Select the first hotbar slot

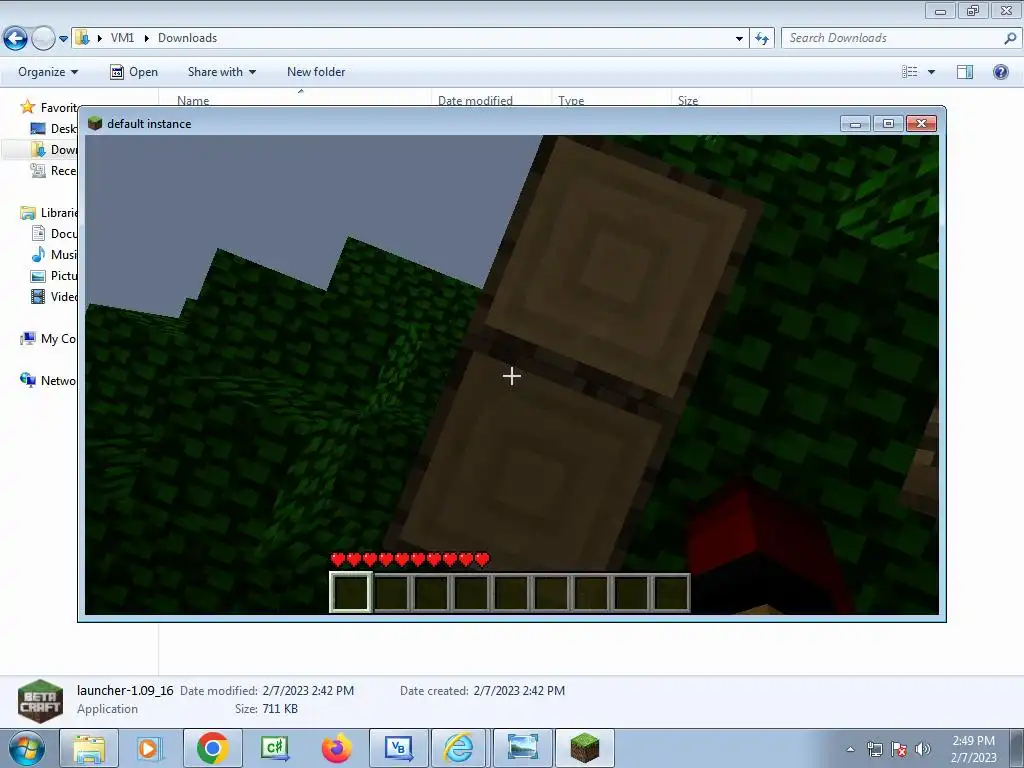[351, 592]
